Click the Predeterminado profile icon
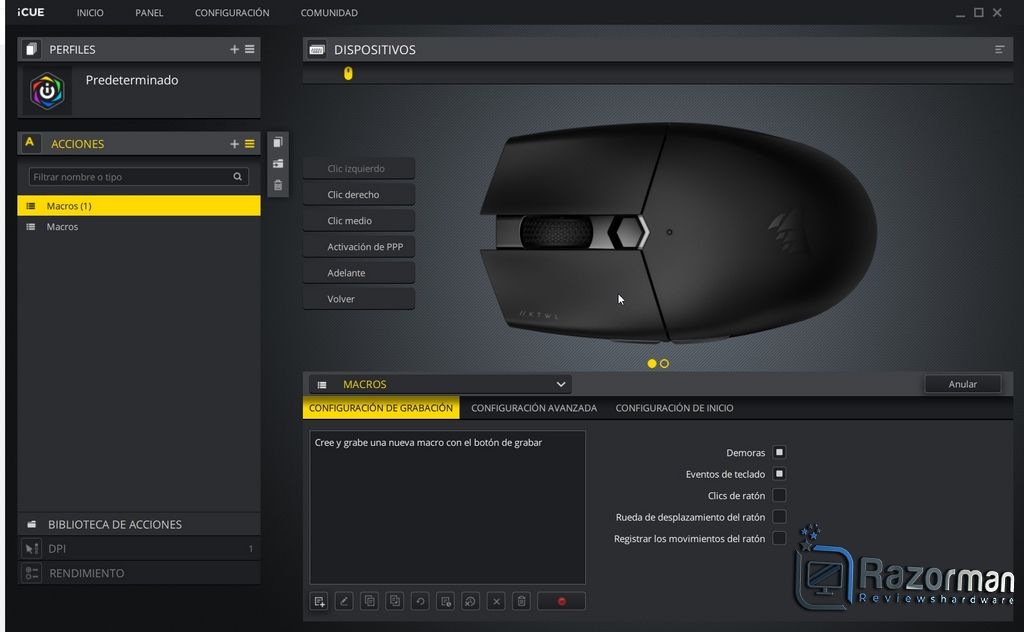The image size is (1024, 632). pyautogui.click(x=47, y=91)
